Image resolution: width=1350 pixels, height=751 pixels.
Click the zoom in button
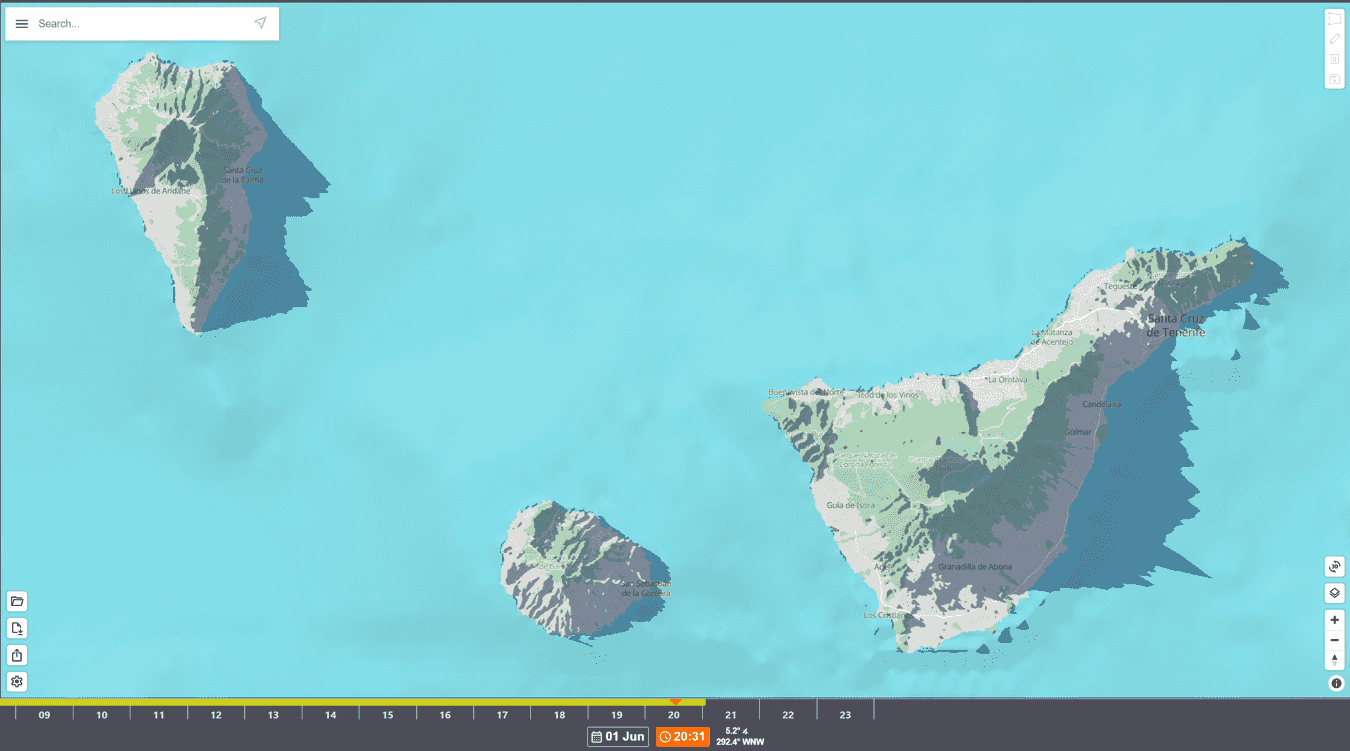pyautogui.click(x=1334, y=619)
